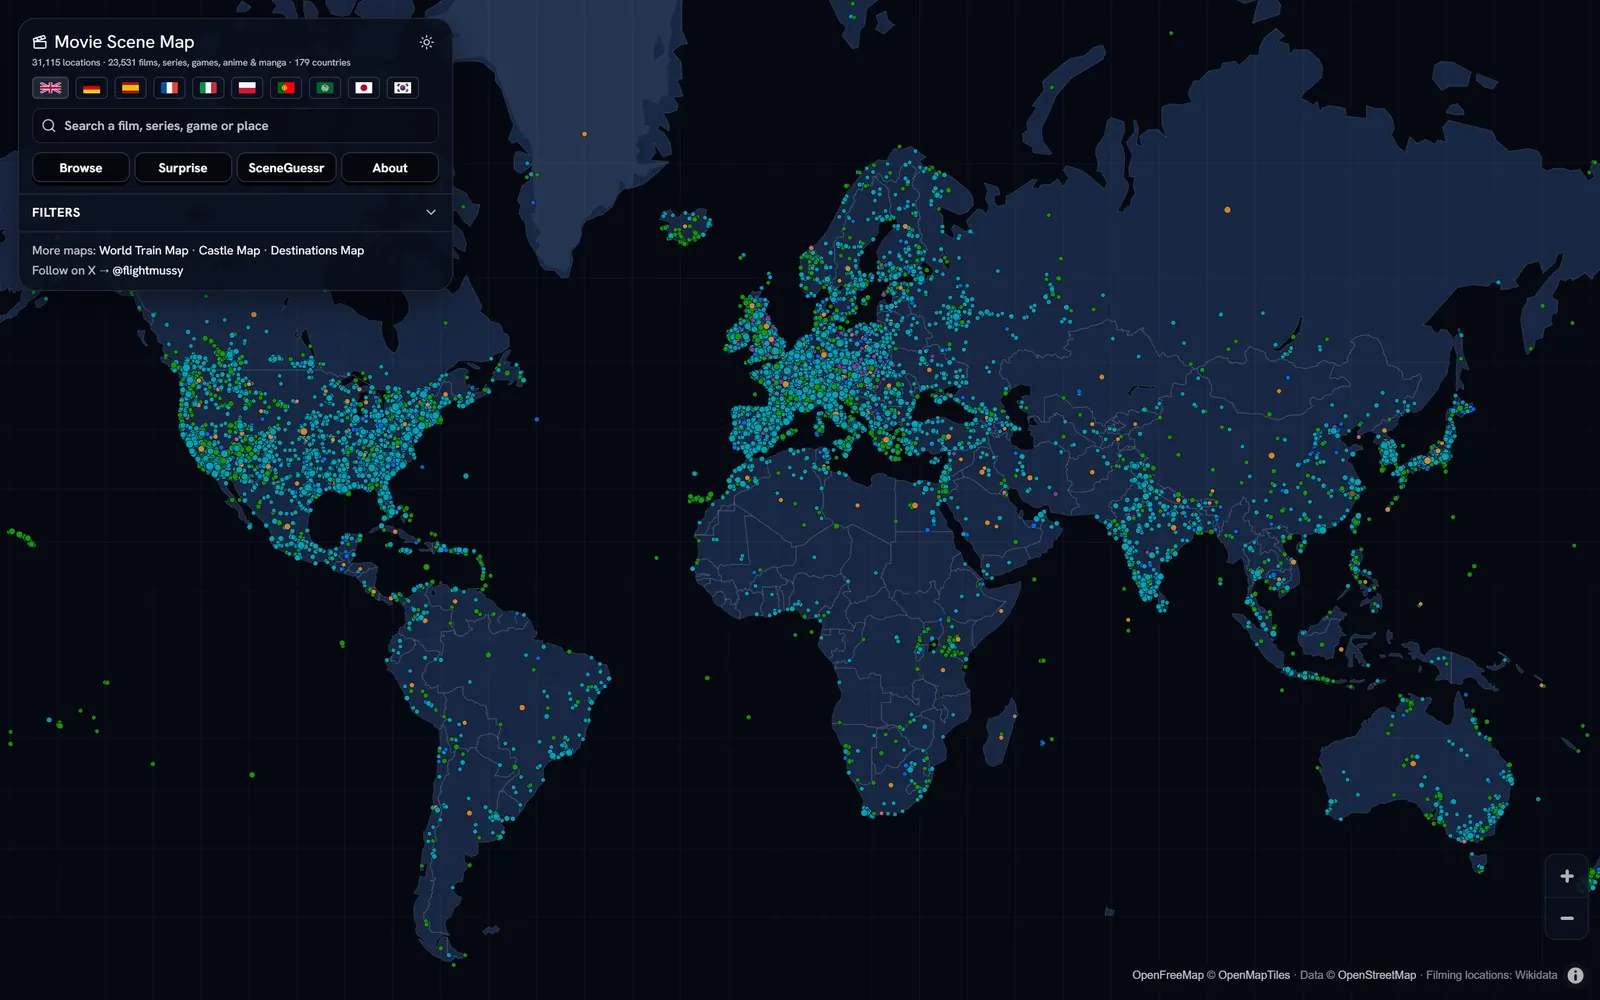Choose the Spanish flag language option
The height and width of the screenshot is (1000, 1600).
point(130,88)
